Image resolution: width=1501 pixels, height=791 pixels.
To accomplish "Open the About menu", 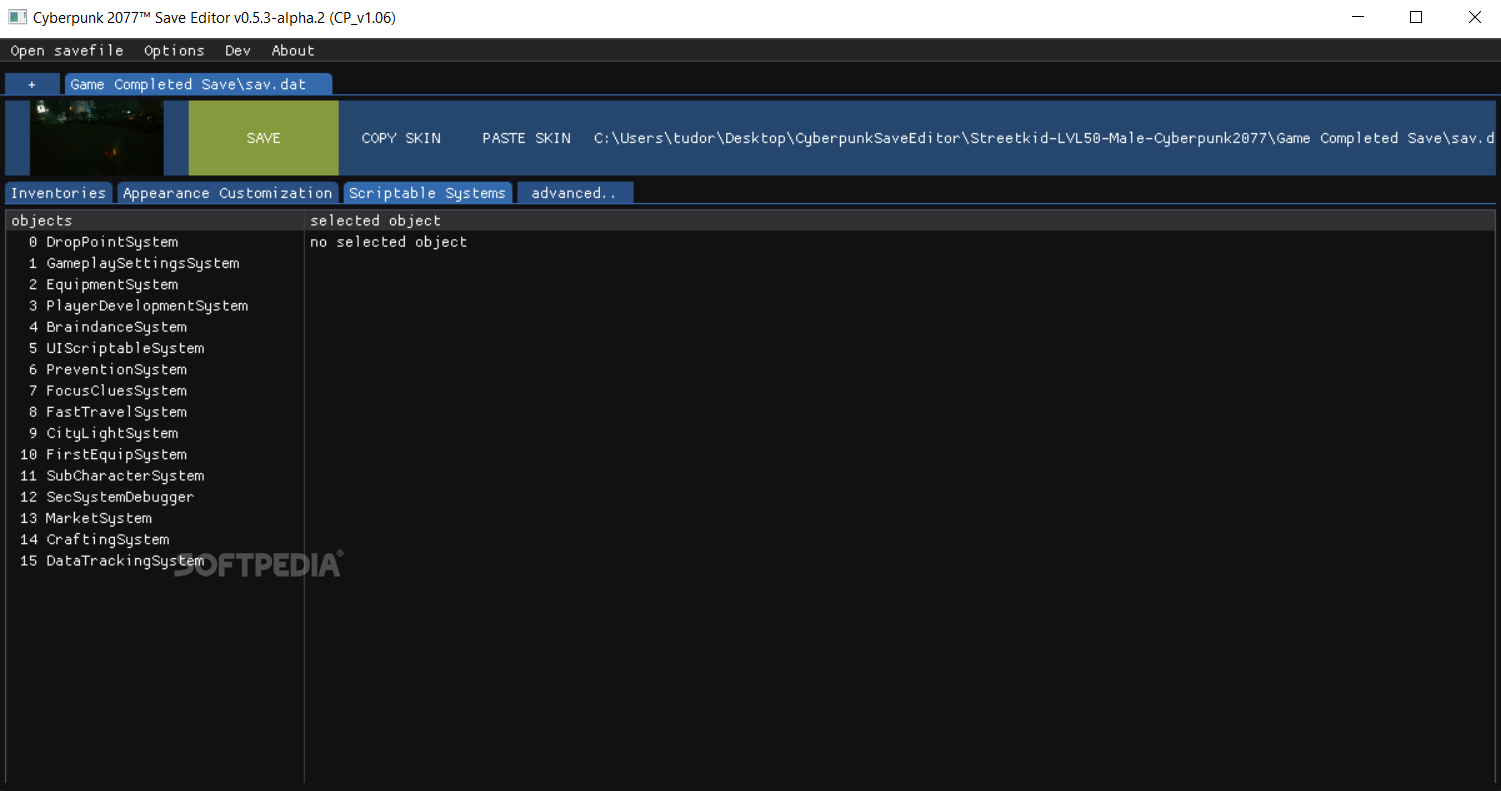I will [x=293, y=50].
